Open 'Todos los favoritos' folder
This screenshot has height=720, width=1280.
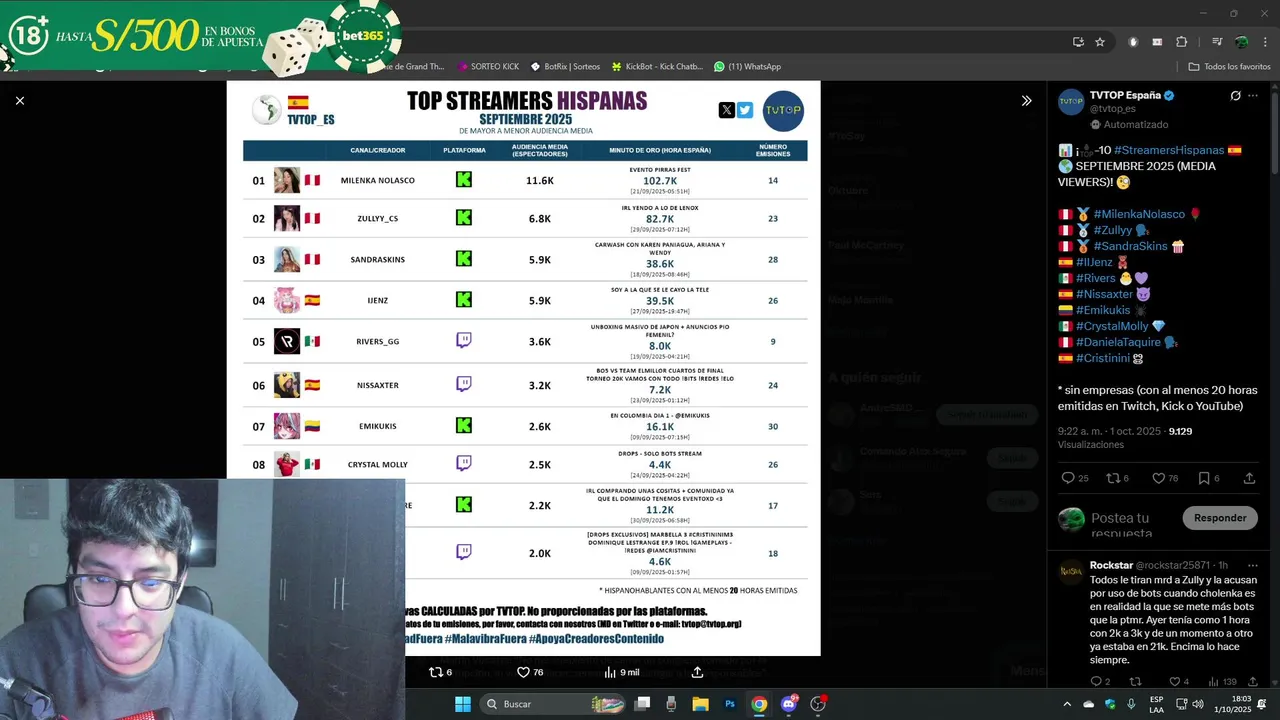(1229, 67)
